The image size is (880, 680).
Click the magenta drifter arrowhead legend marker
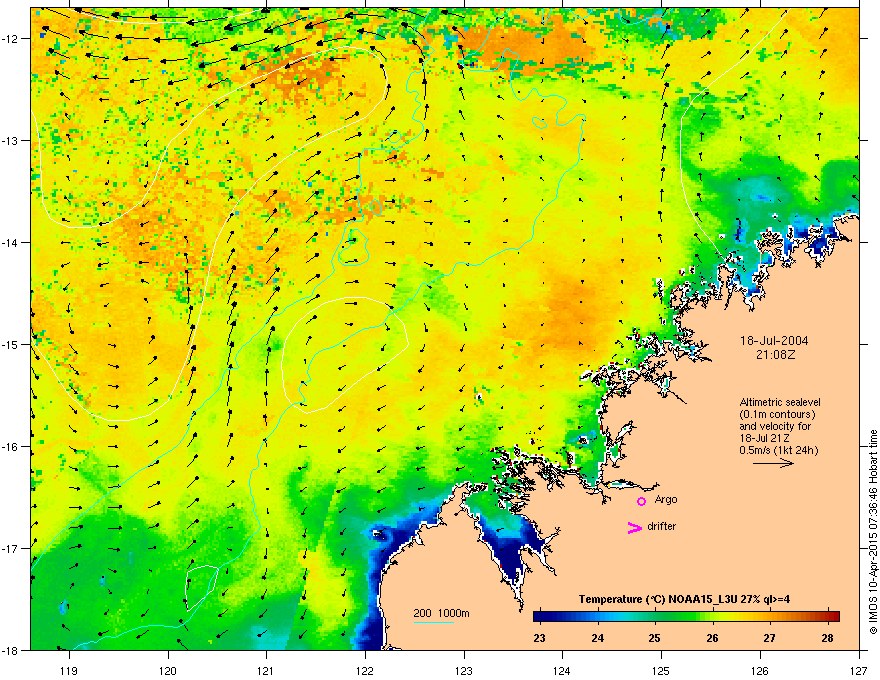(x=634, y=527)
